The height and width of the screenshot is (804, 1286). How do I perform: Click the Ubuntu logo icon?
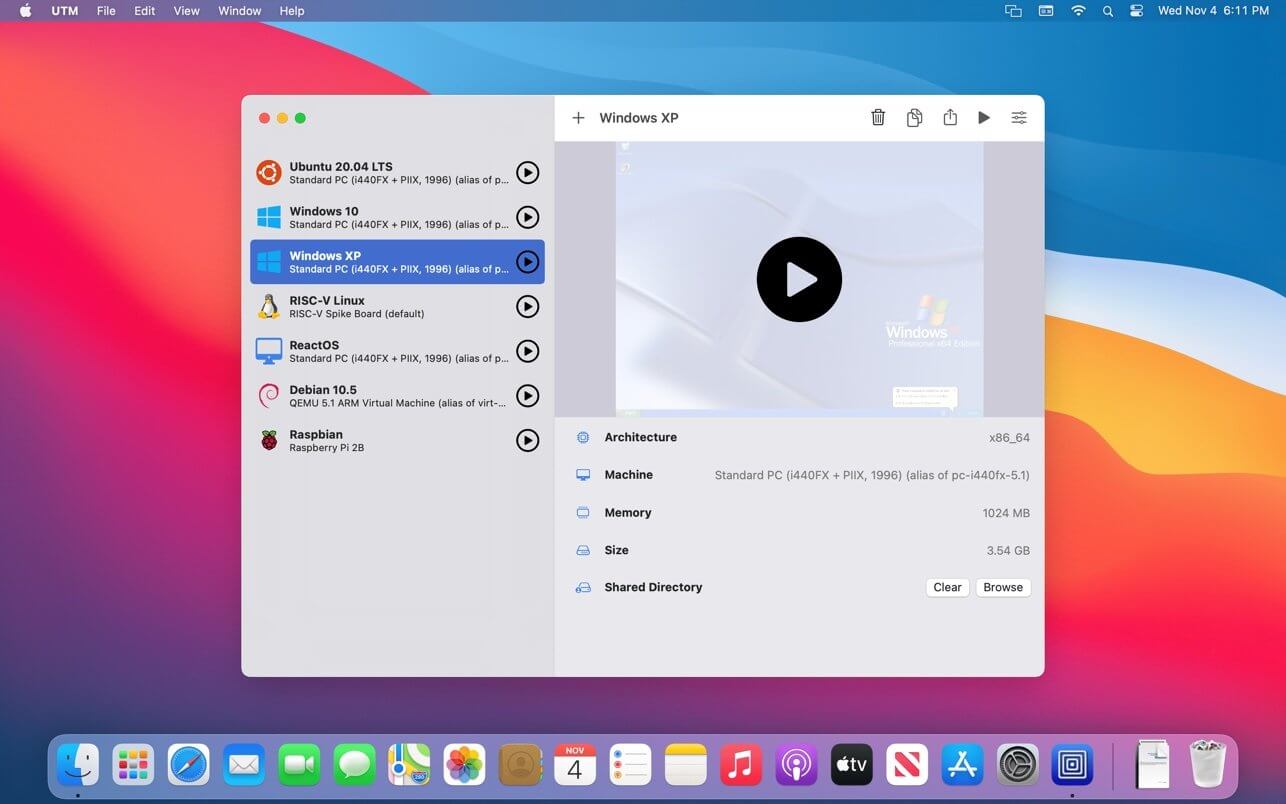pyautogui.click(x=268, y=173)
